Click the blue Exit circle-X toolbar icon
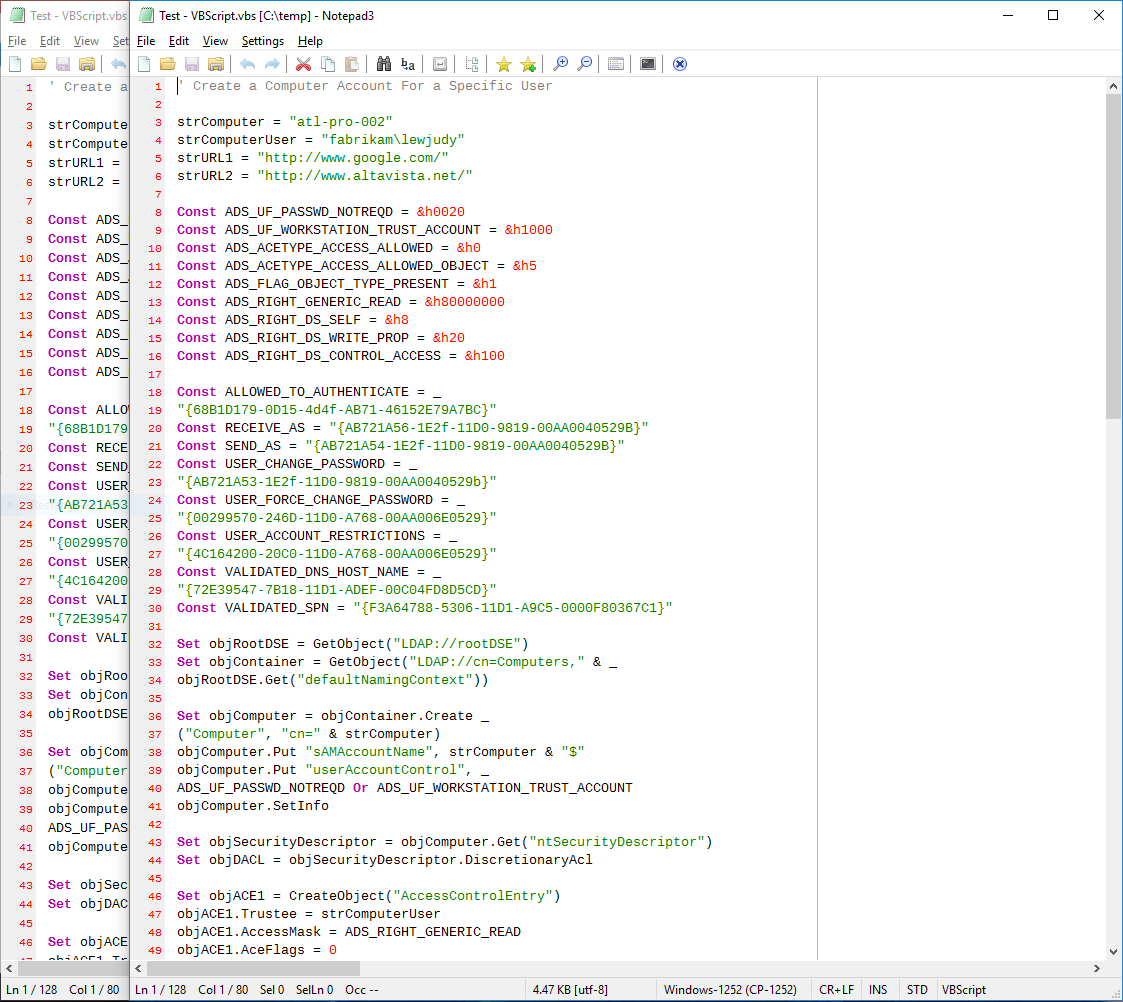This screenshot has height=1002, width=1123. 680,64
